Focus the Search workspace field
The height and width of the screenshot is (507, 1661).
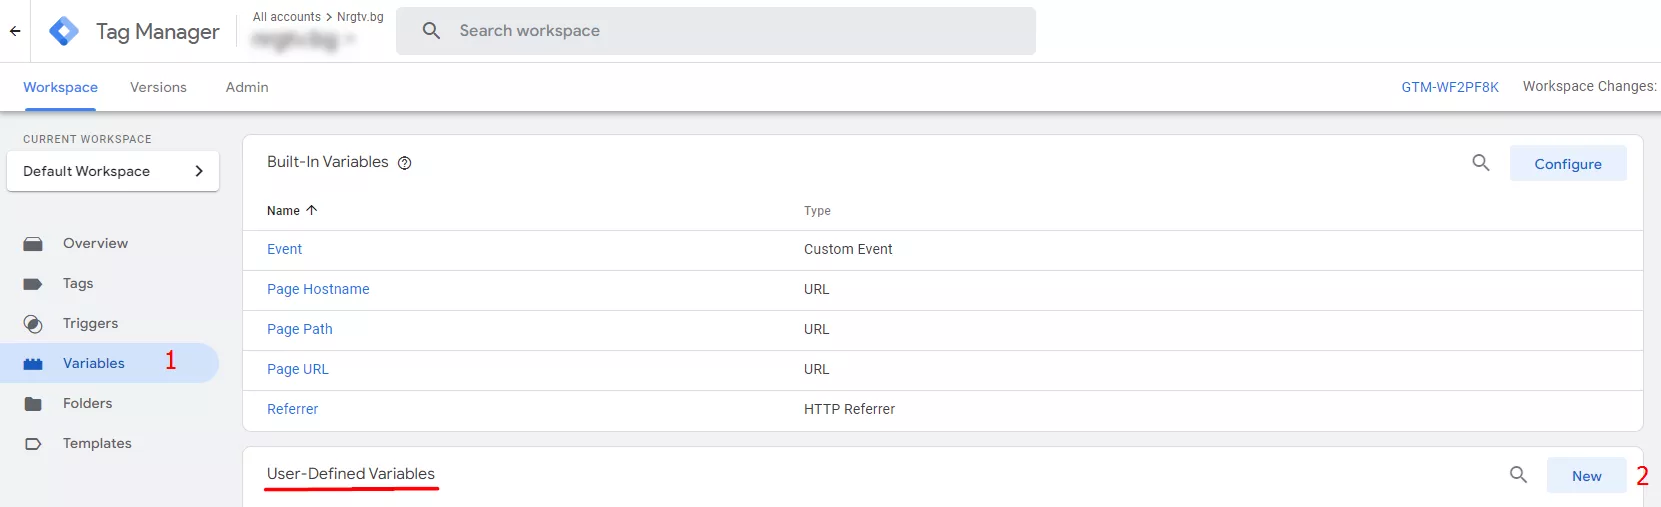pos(716,31)
